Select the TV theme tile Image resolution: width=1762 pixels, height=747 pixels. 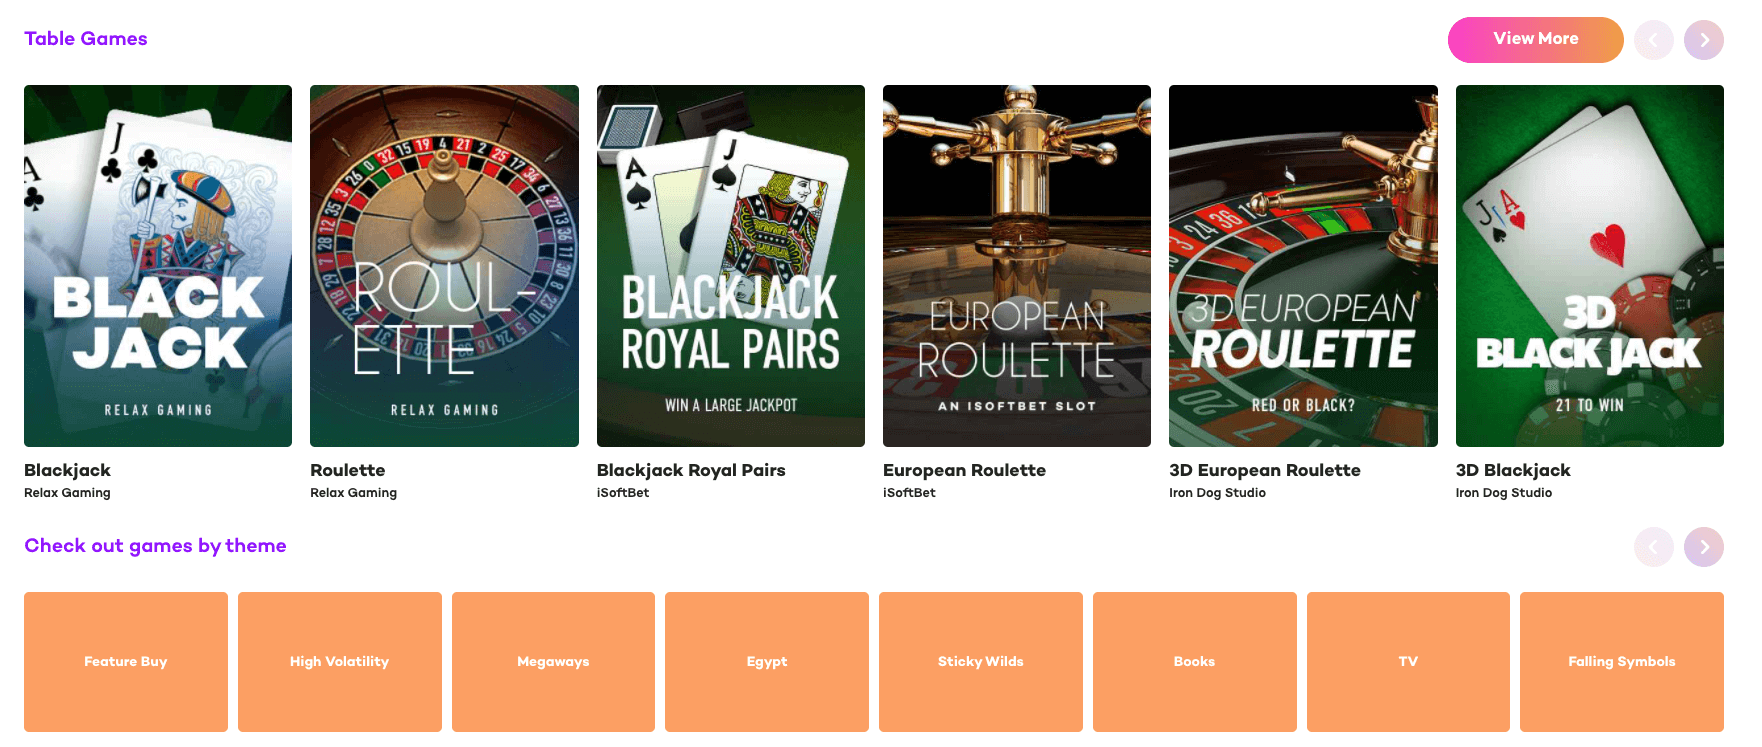pyautogui.click(x=1408, y=662)
